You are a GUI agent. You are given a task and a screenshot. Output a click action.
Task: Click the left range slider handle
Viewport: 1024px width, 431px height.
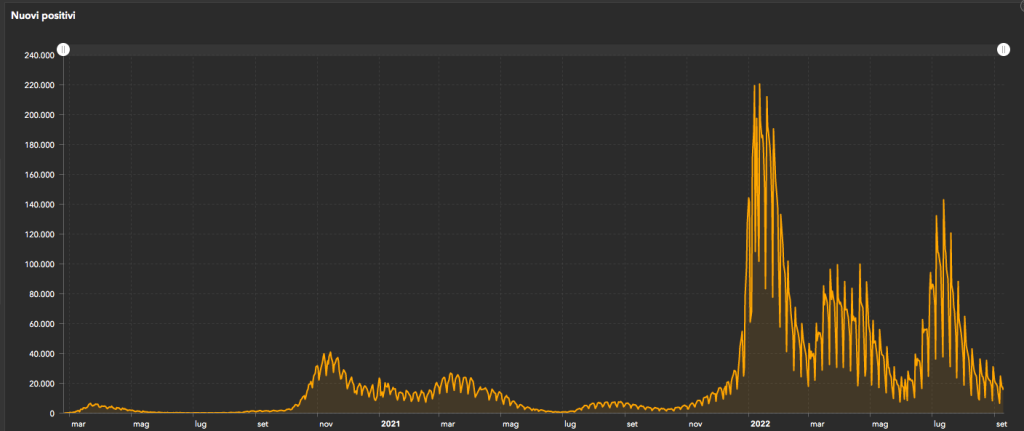point(63,49)
